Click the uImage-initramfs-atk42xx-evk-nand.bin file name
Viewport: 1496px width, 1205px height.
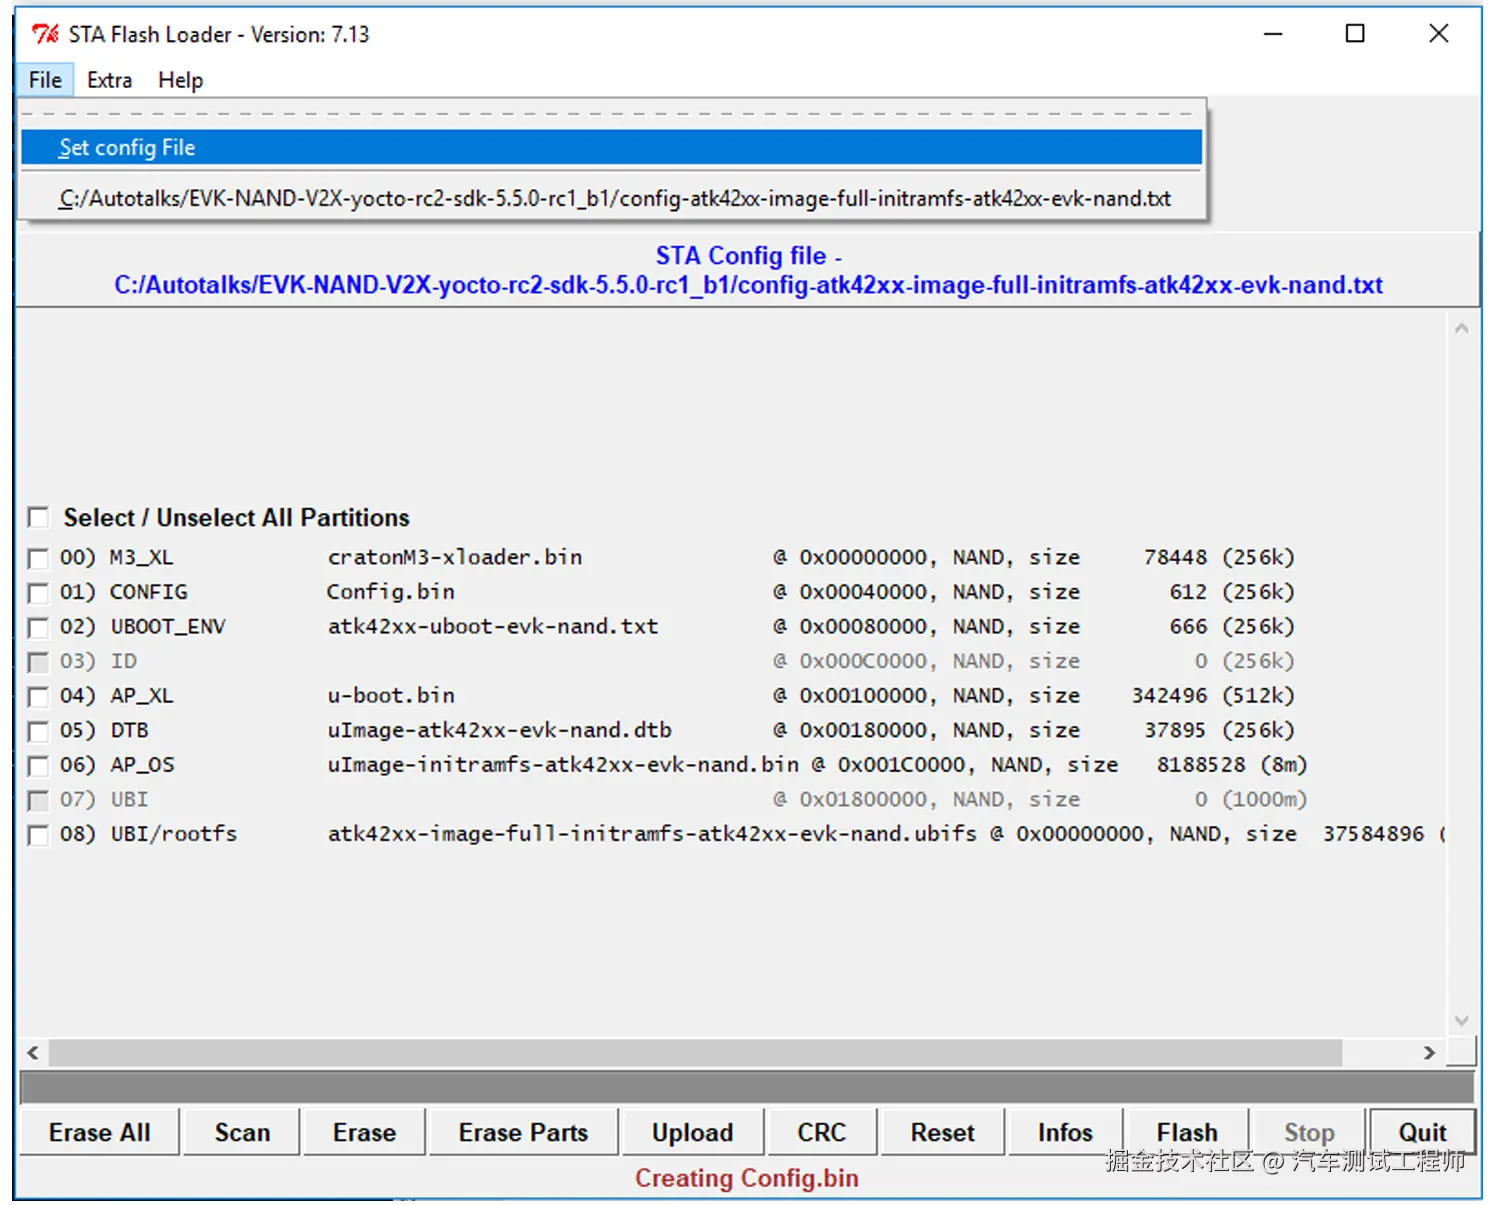(x=563, y=764)
